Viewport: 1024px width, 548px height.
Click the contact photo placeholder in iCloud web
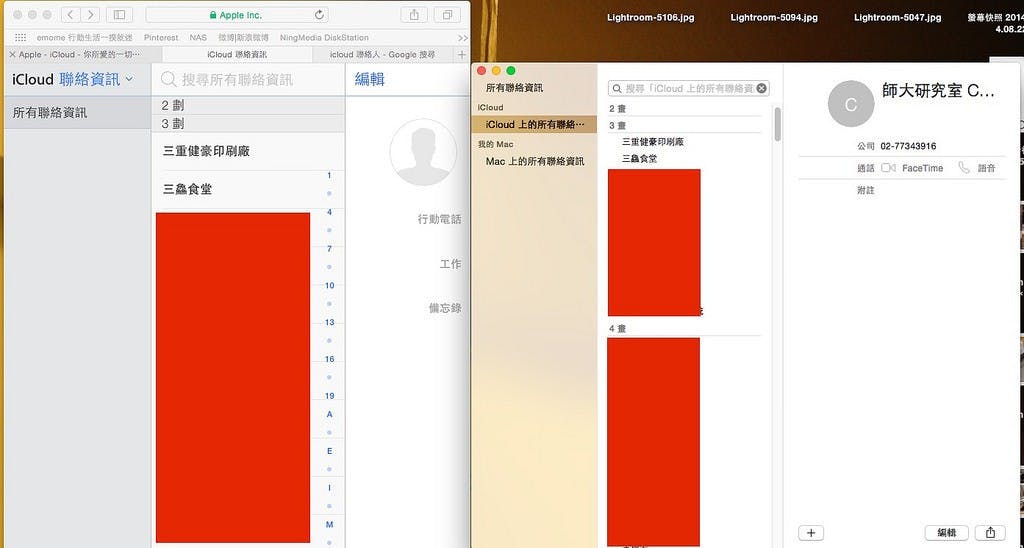[423, 152]
